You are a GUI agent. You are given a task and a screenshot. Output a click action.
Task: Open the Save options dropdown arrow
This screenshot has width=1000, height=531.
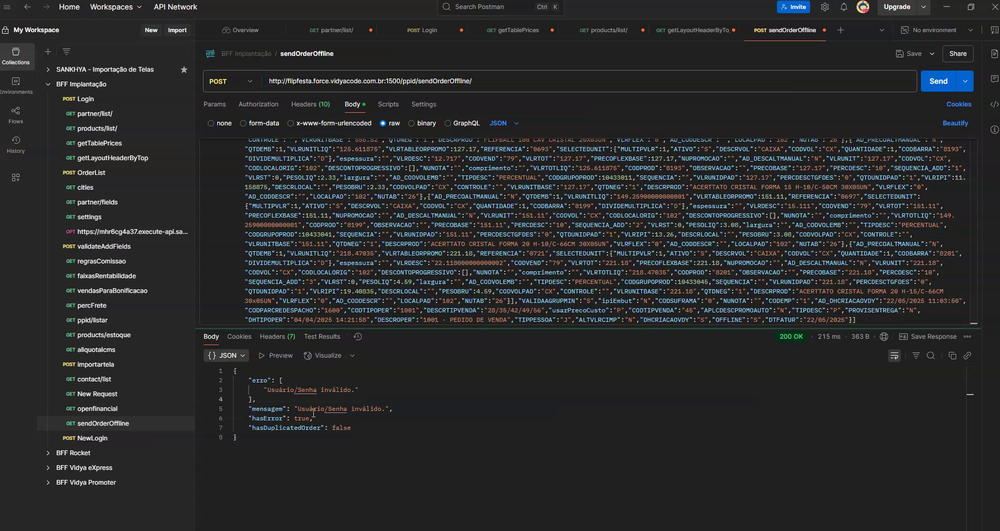(x=932, y=54)
